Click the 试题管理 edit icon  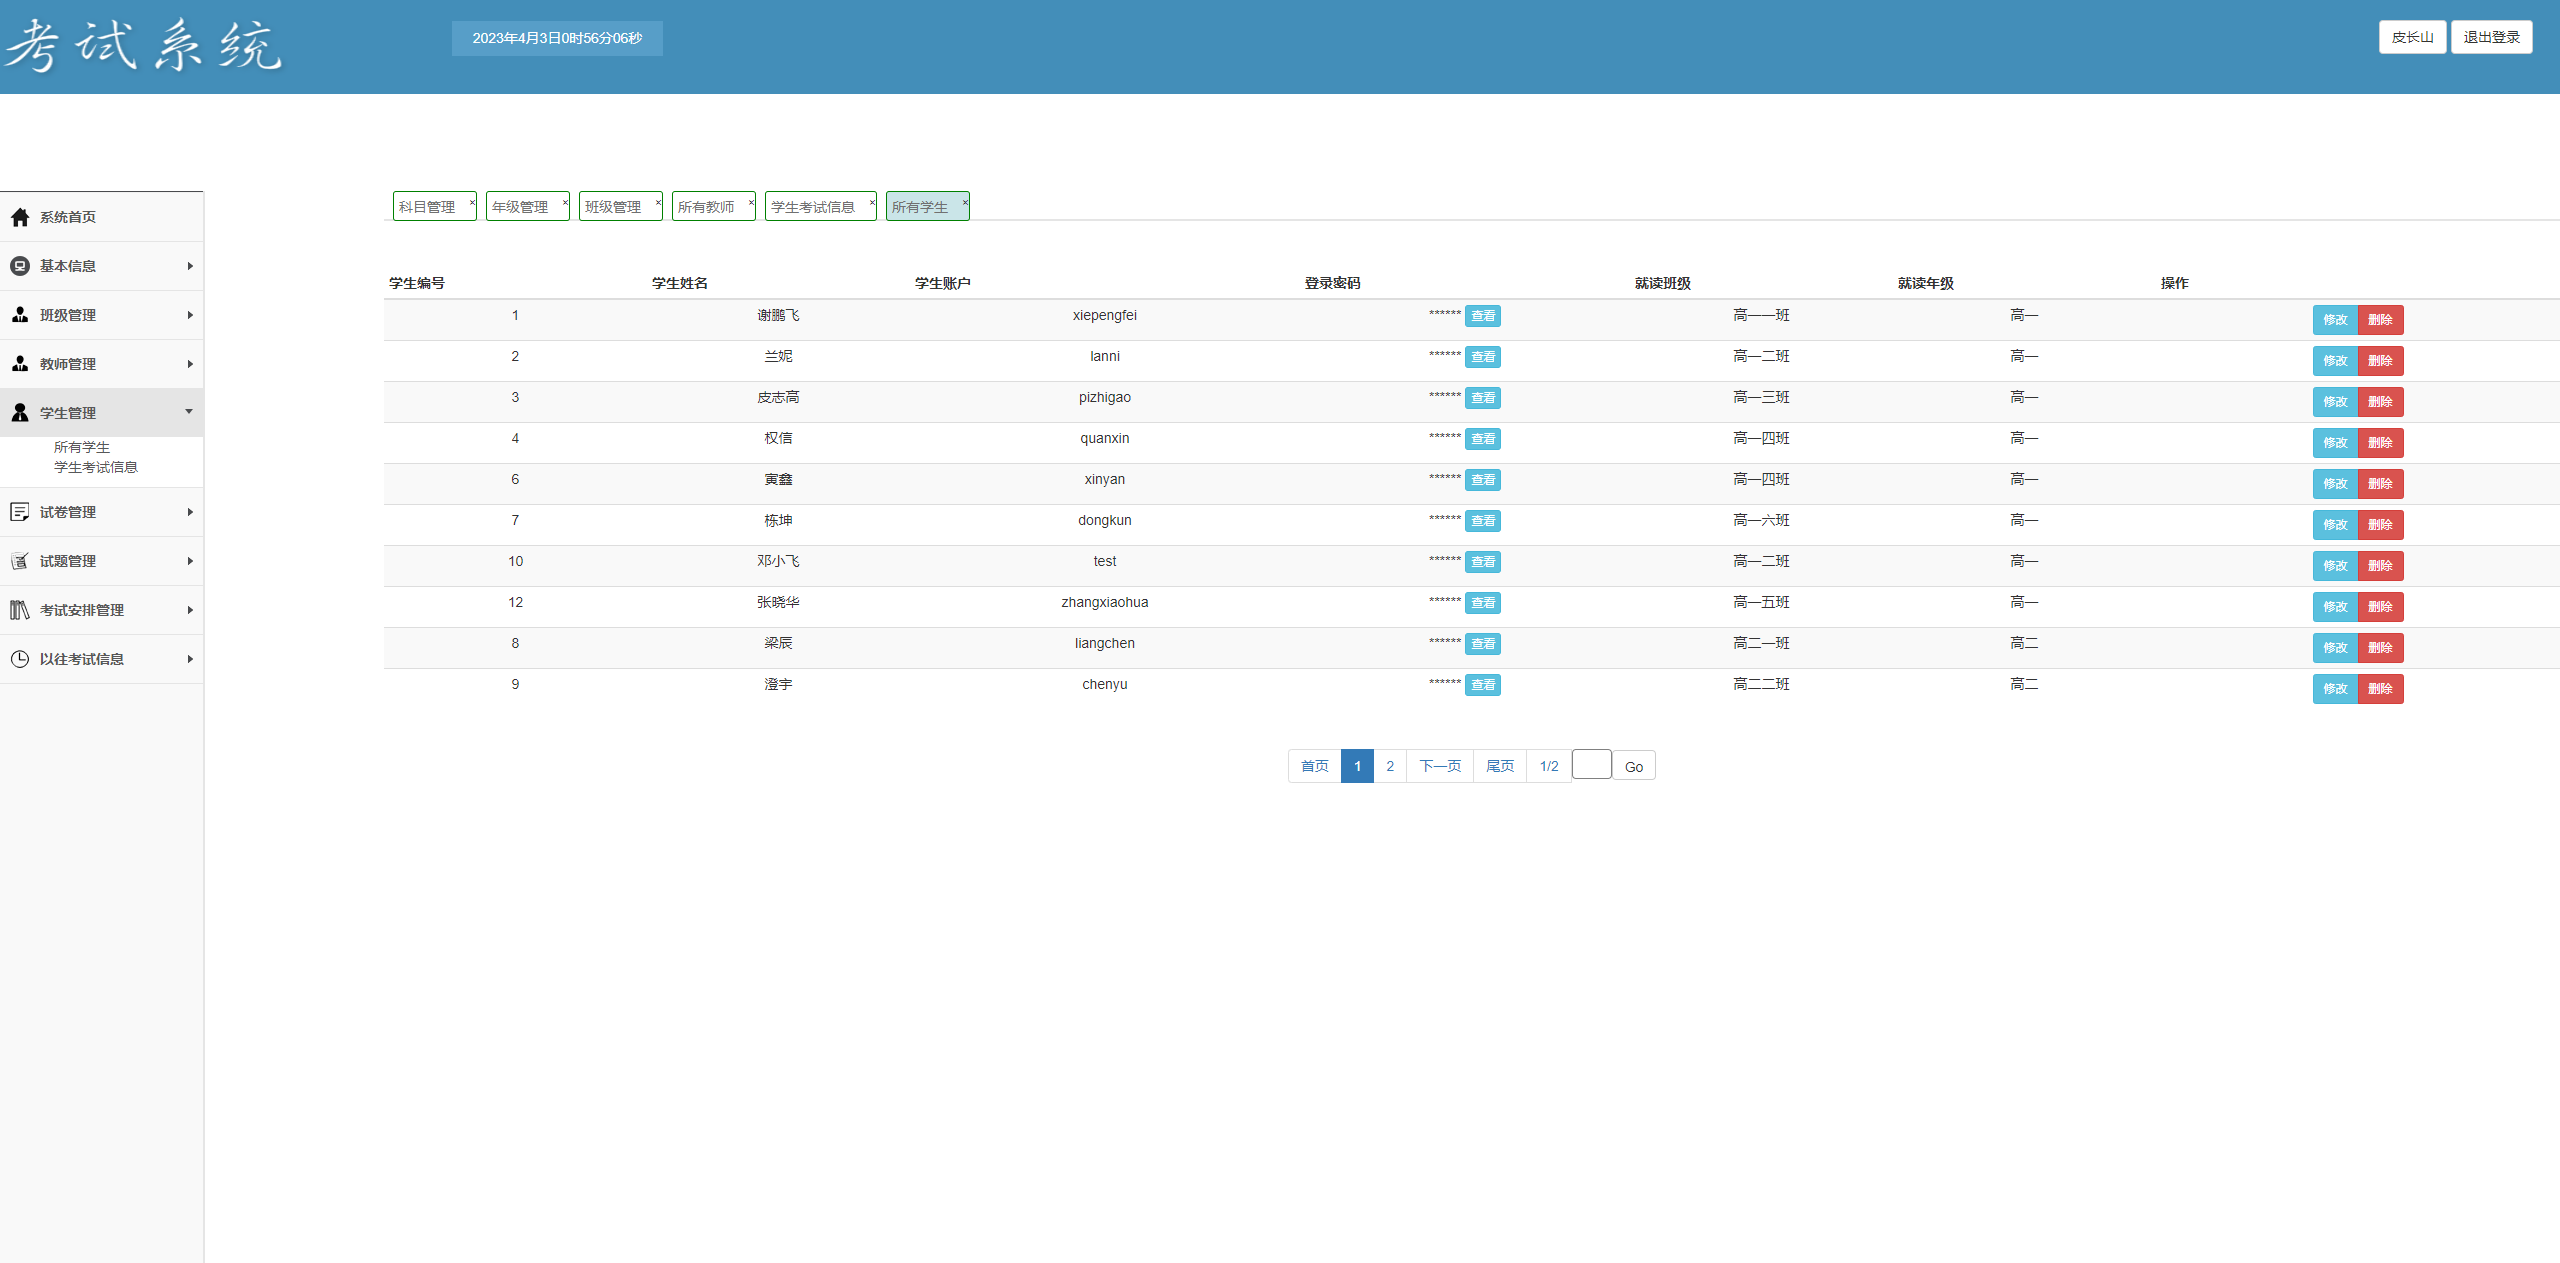(x=20, y=561)
